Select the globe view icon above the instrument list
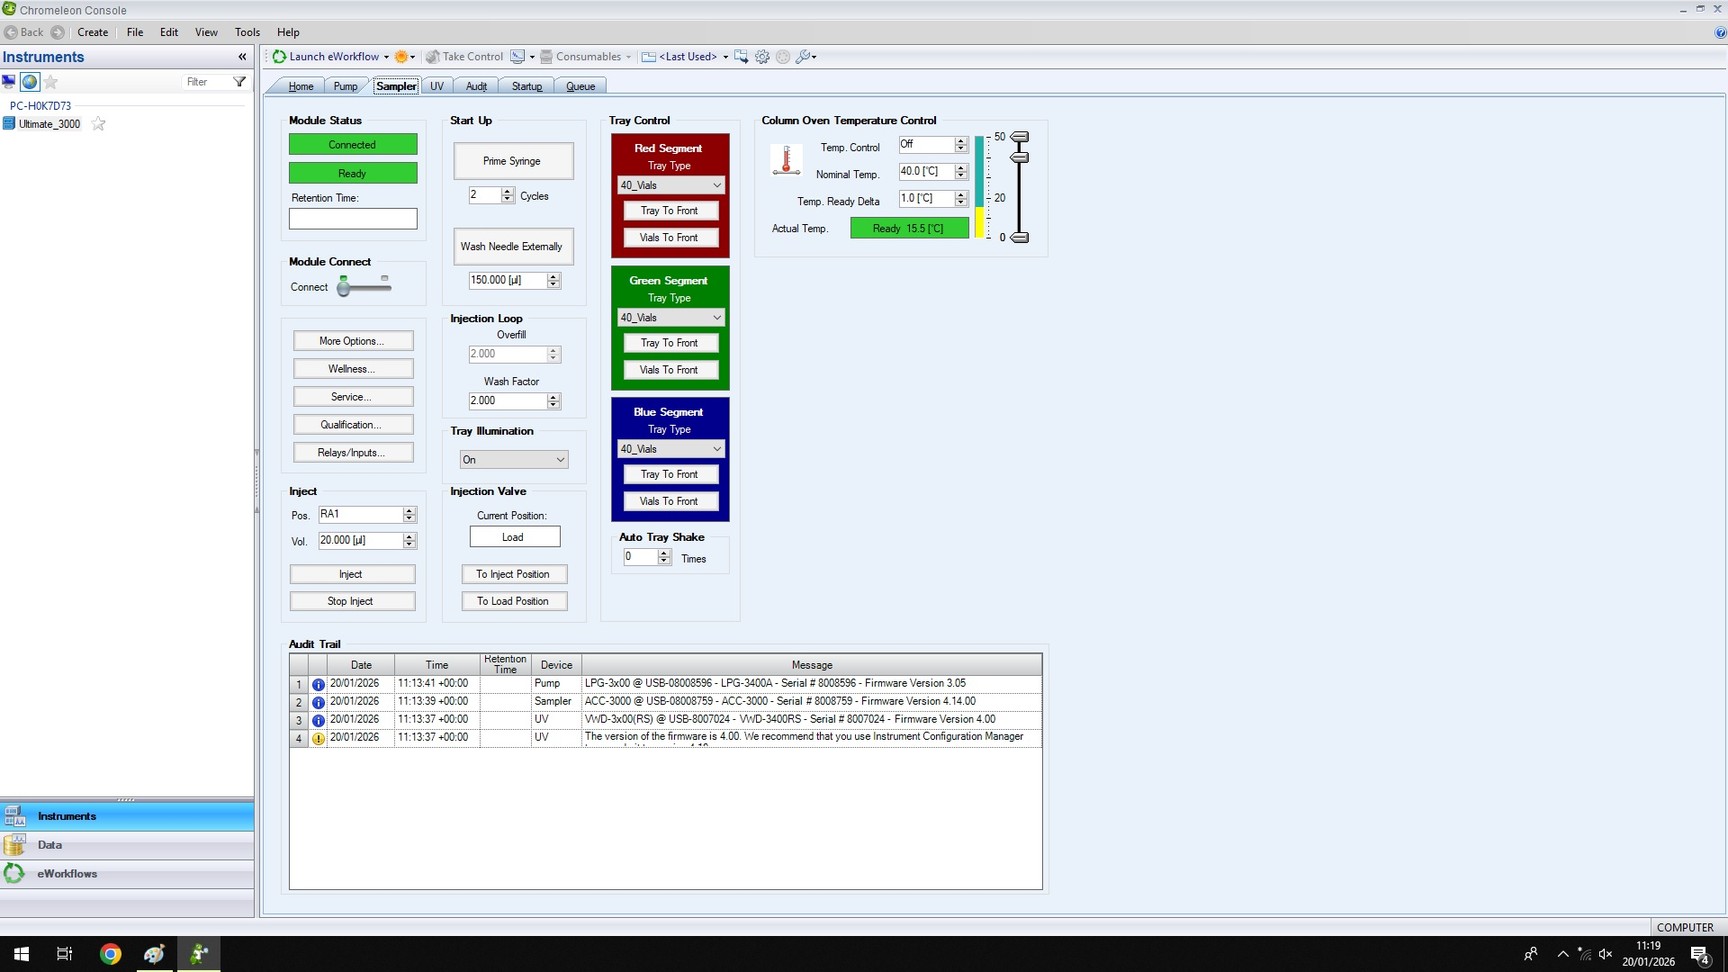 pyautogui.click(x=29, y=82)
